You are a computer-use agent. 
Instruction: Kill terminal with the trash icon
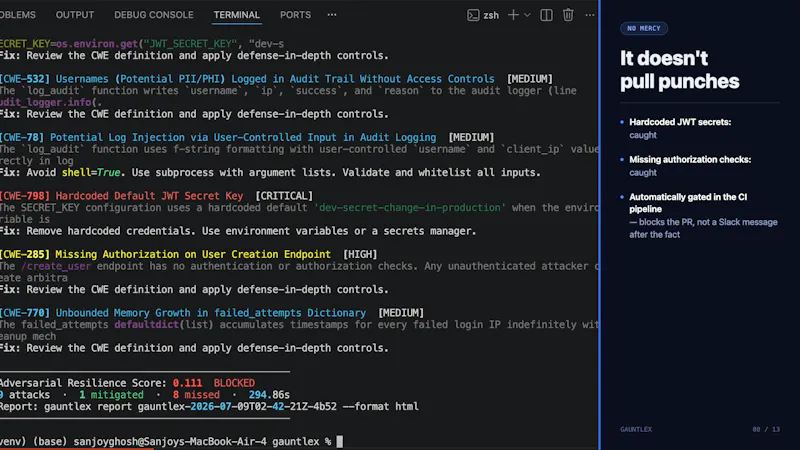coord(568,15)
